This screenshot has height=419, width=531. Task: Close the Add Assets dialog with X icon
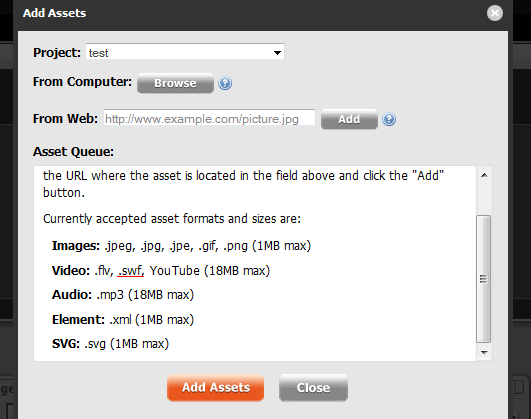pyautogui.click(x=495, y=13)
